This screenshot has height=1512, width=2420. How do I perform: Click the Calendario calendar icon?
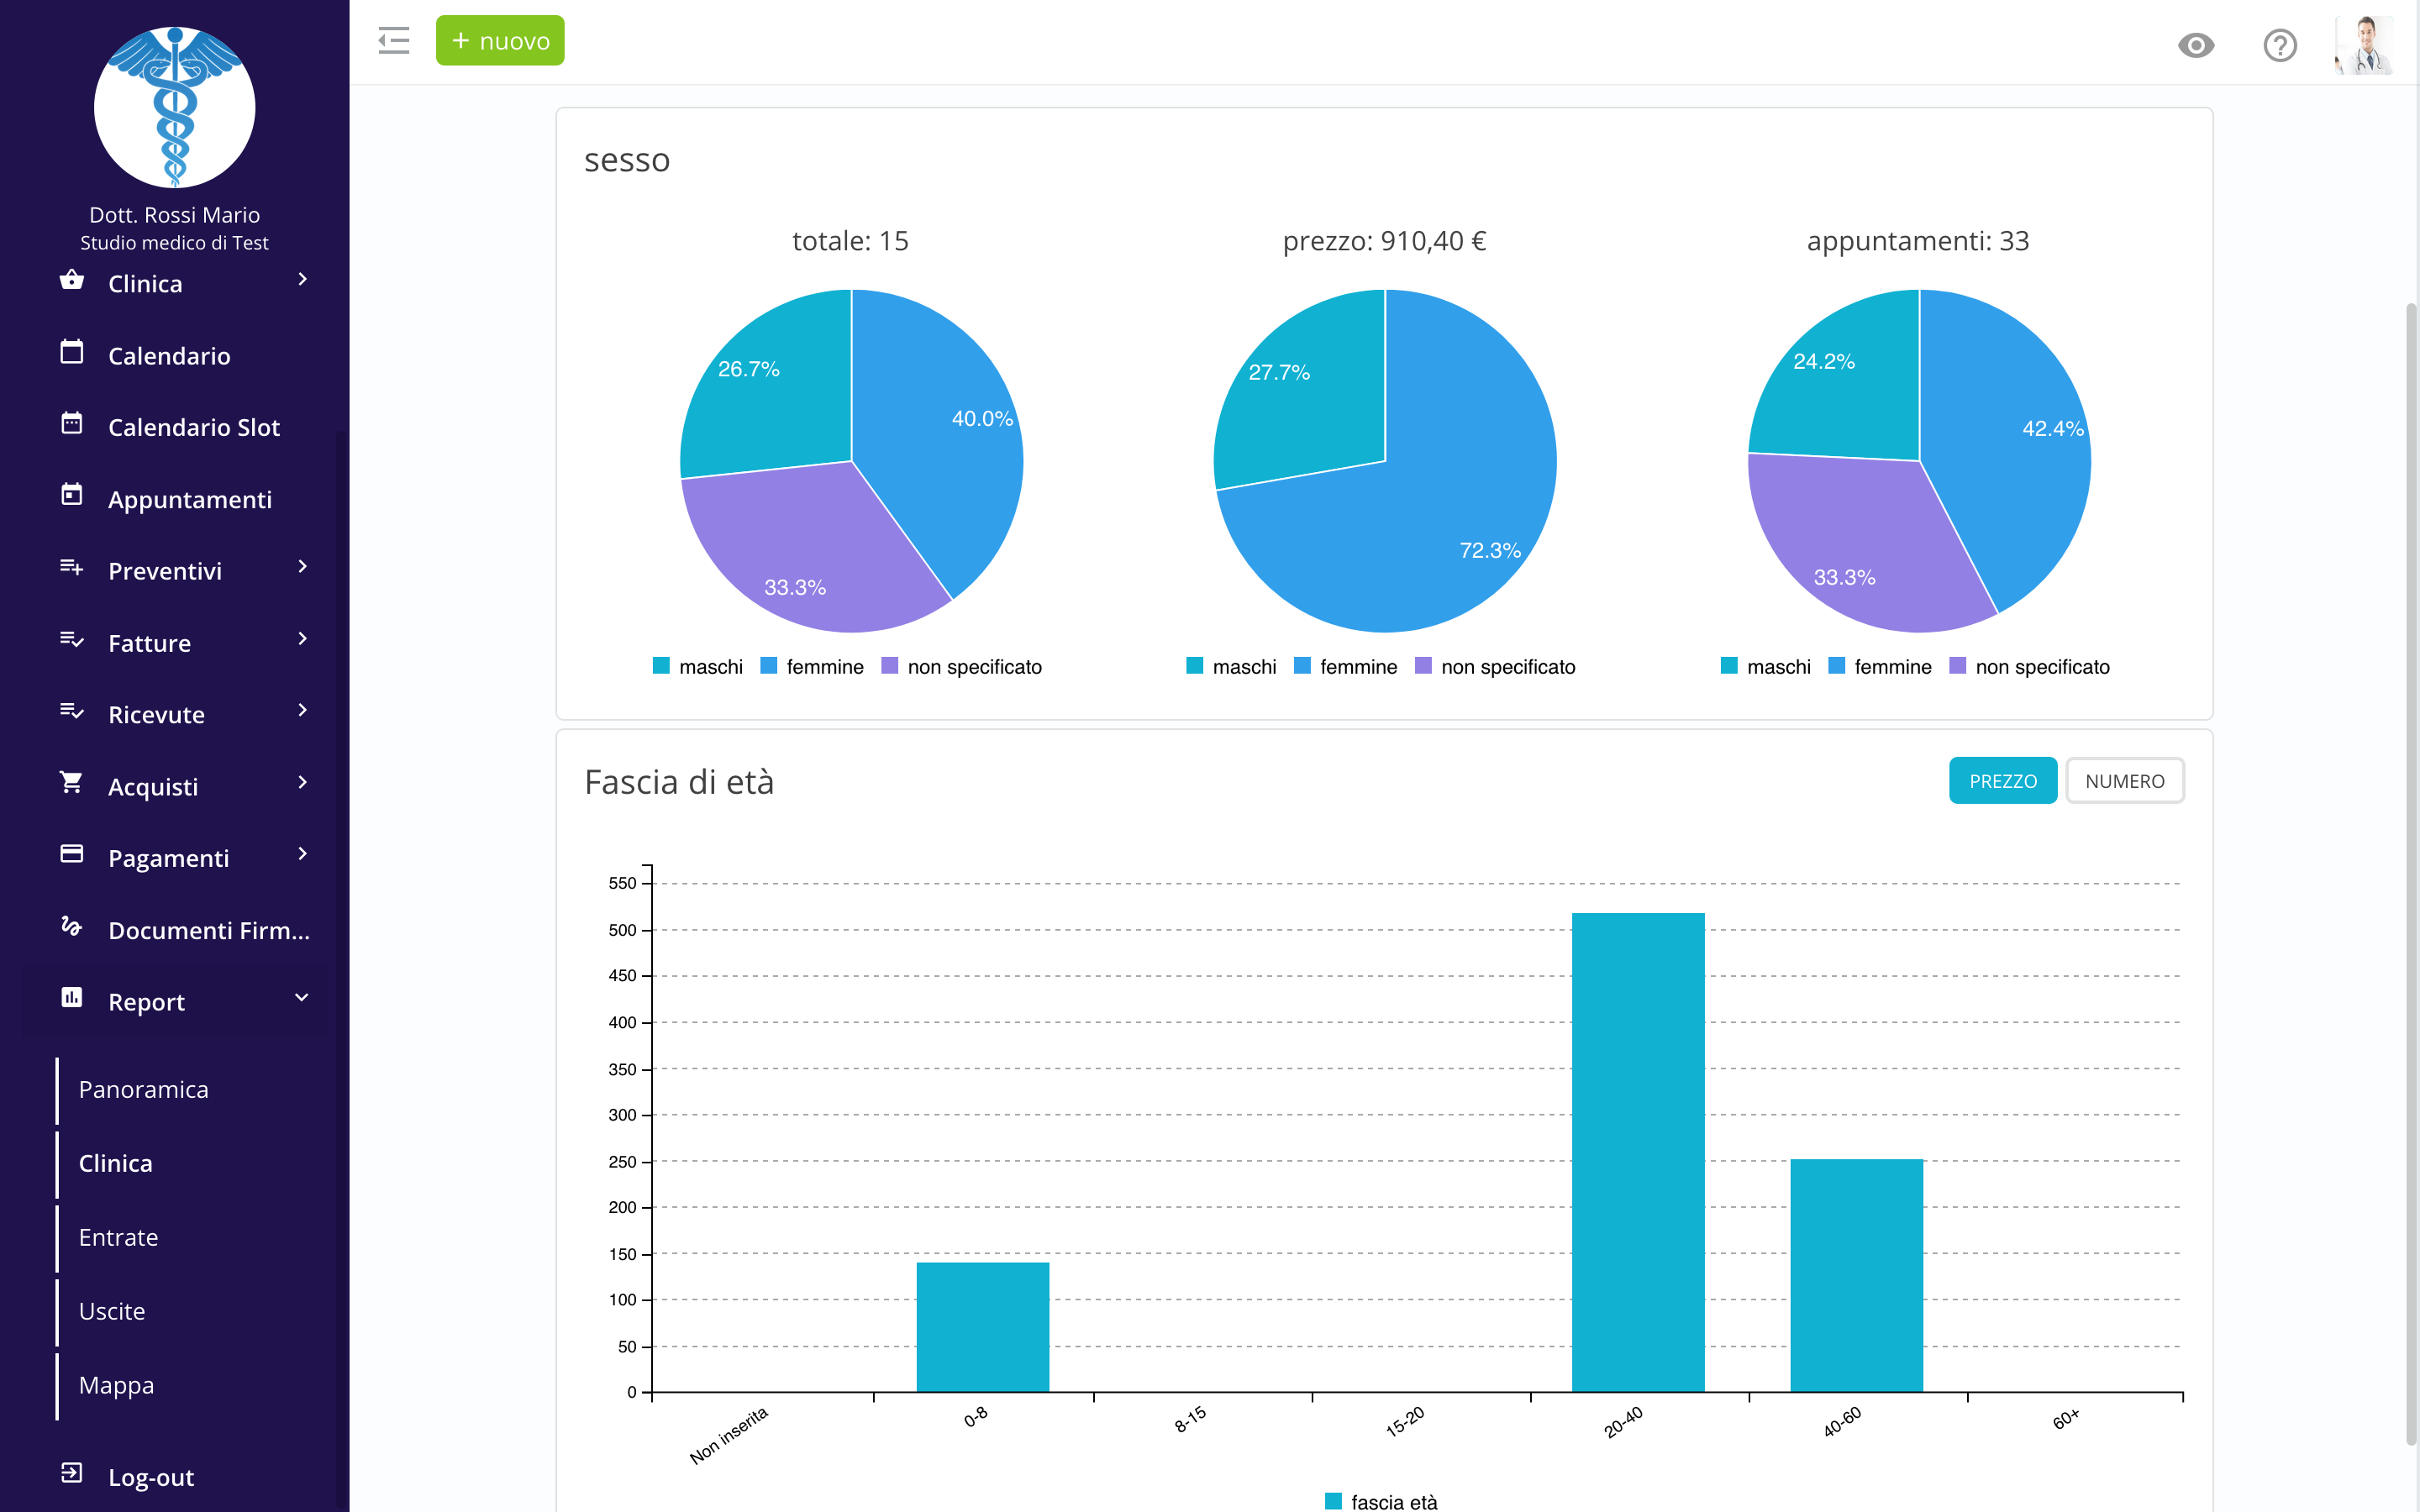click(72, 352)
